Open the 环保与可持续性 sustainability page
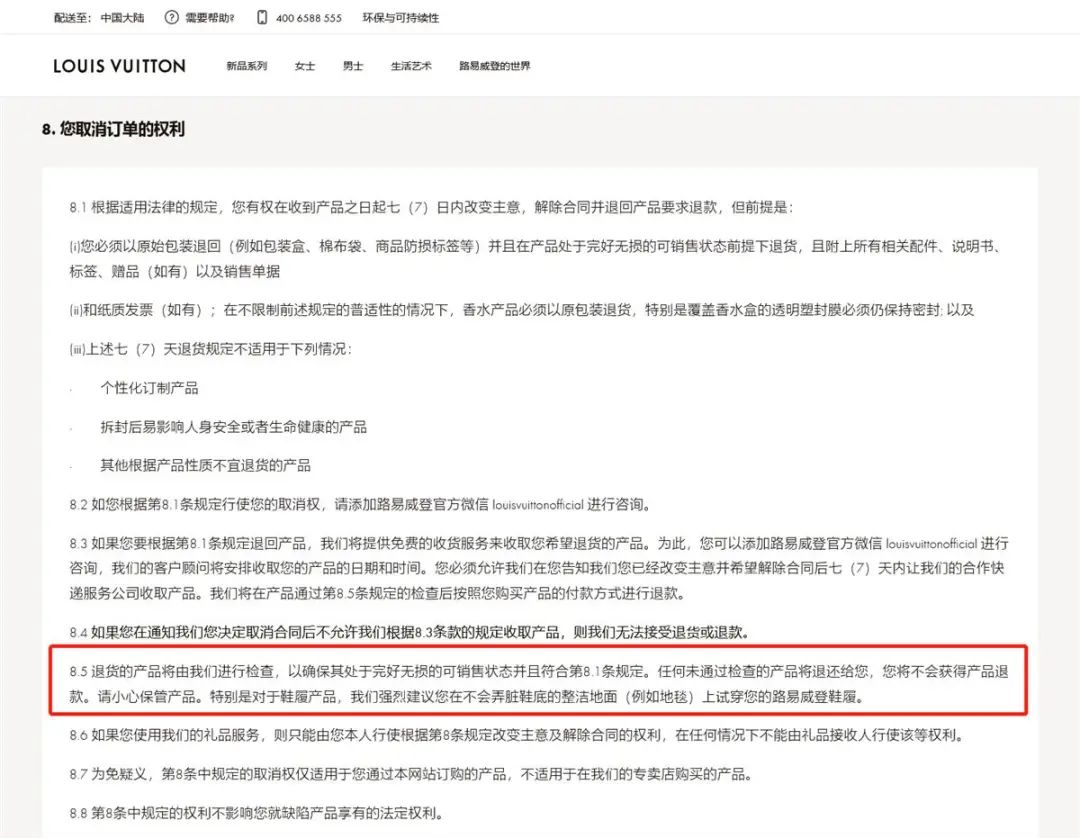 point(399,17)
